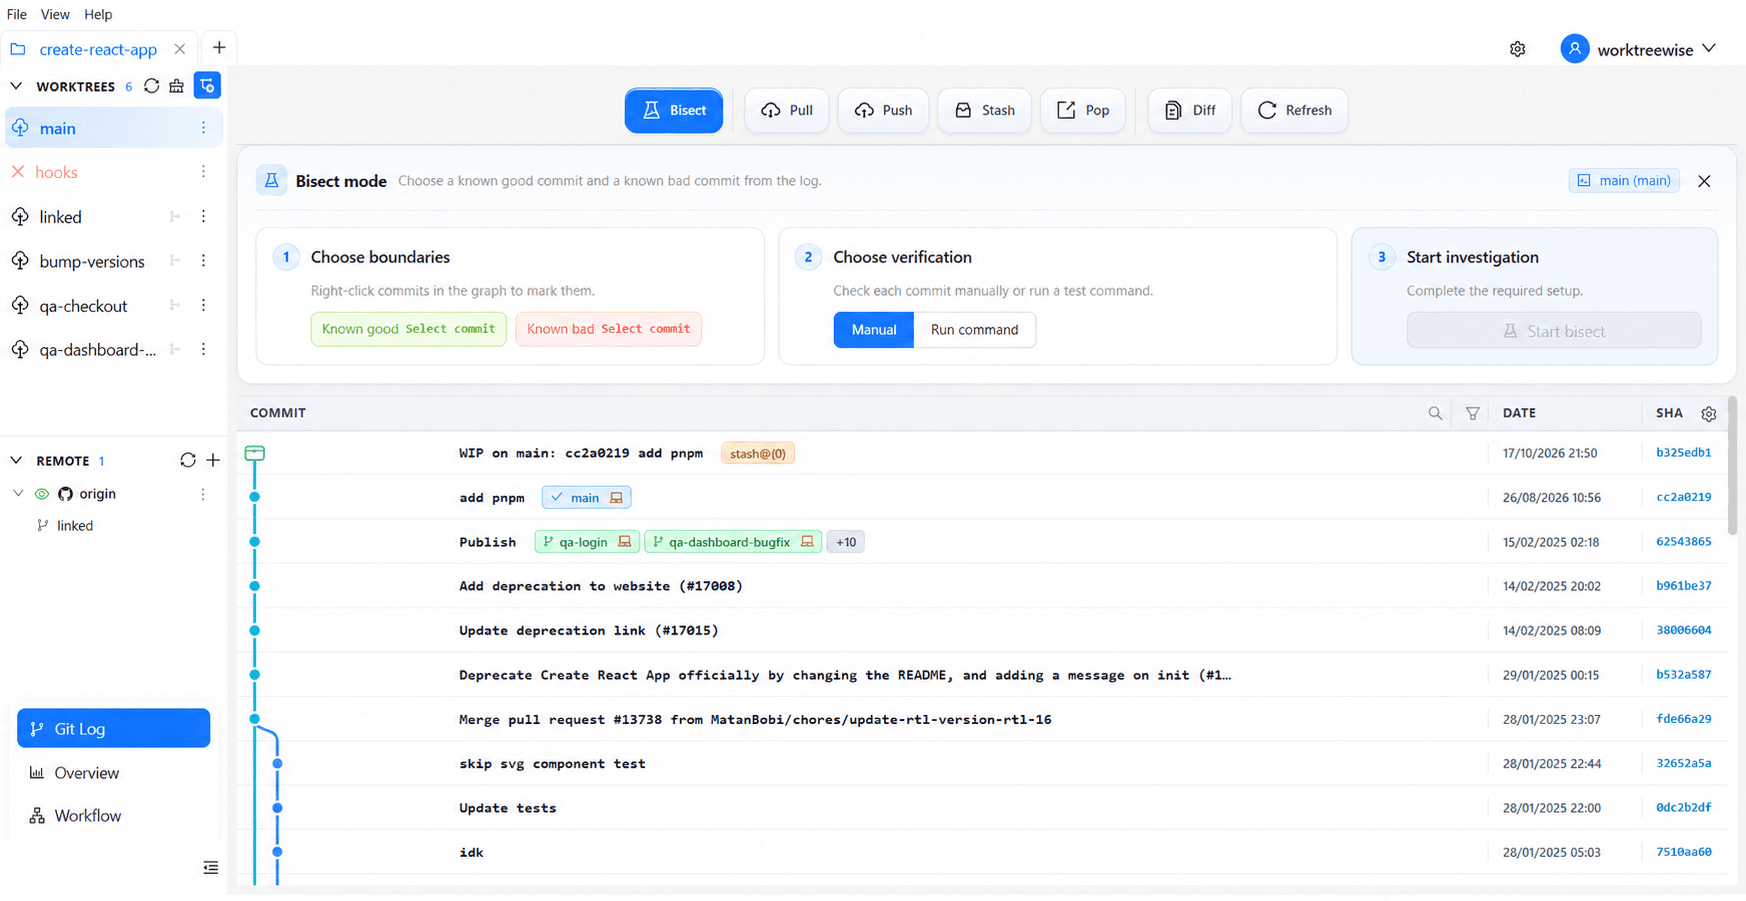The height and width of the screenshot is (901, 1746).
Task: Stash current changes
Action: [984, 110]
